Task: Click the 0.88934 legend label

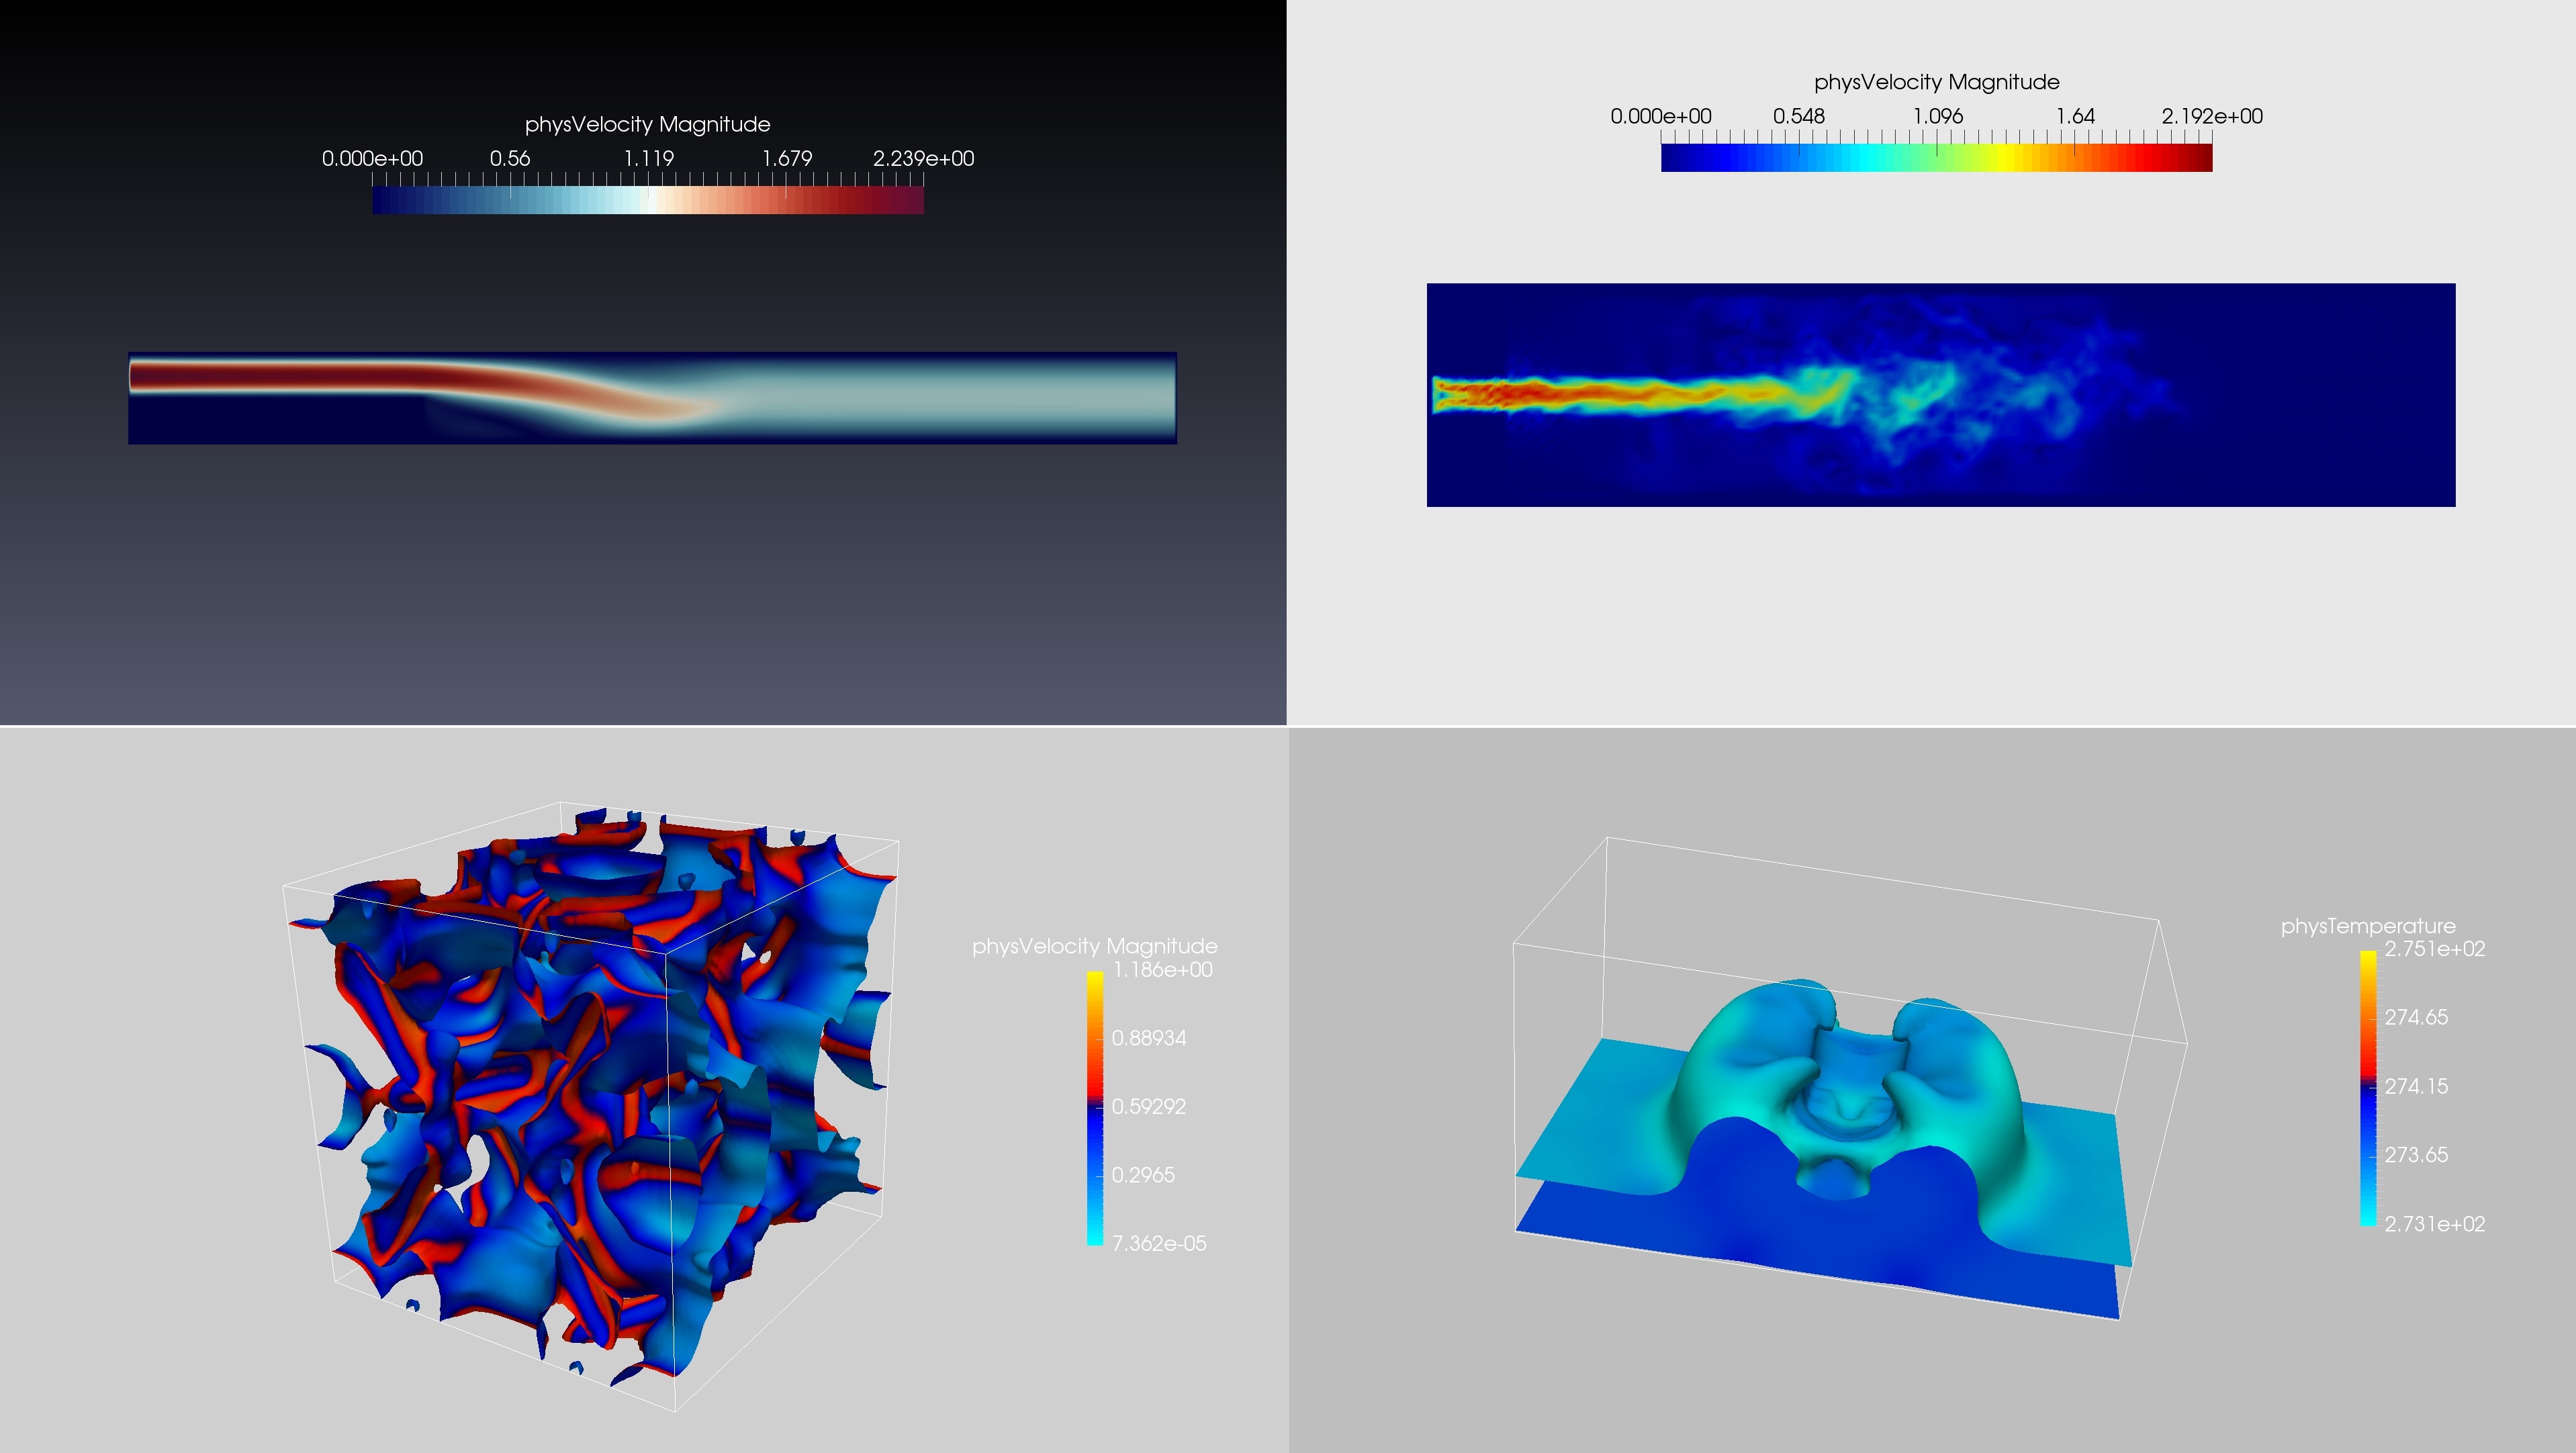Action: [1149, 1038]
